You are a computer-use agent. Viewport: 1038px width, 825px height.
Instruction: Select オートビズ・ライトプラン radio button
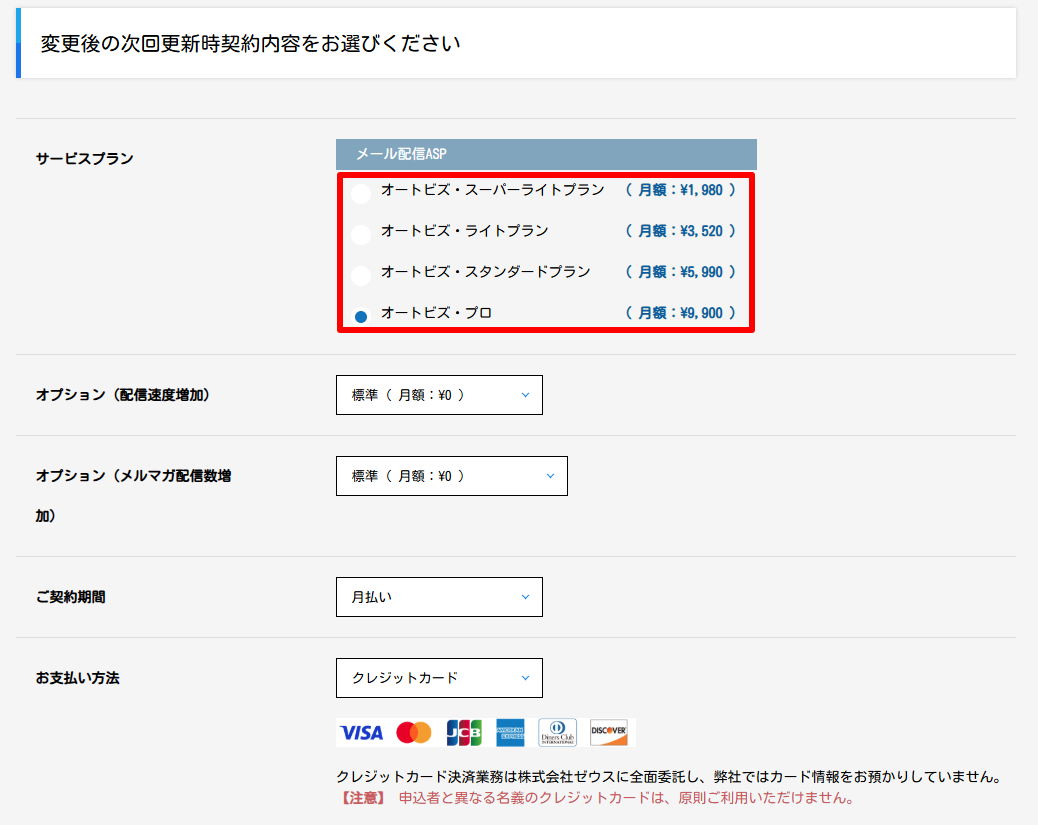click(x=361, y=235)
